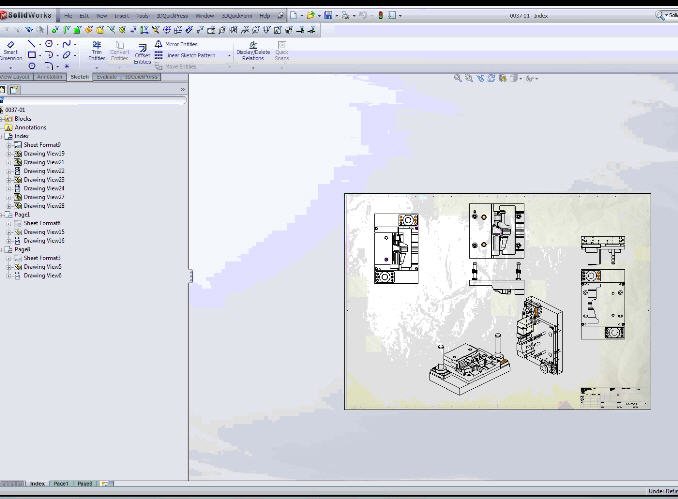Open dropdown arrow beside New document icon
Screen dimensions: 678x499
tap(301, 16)
